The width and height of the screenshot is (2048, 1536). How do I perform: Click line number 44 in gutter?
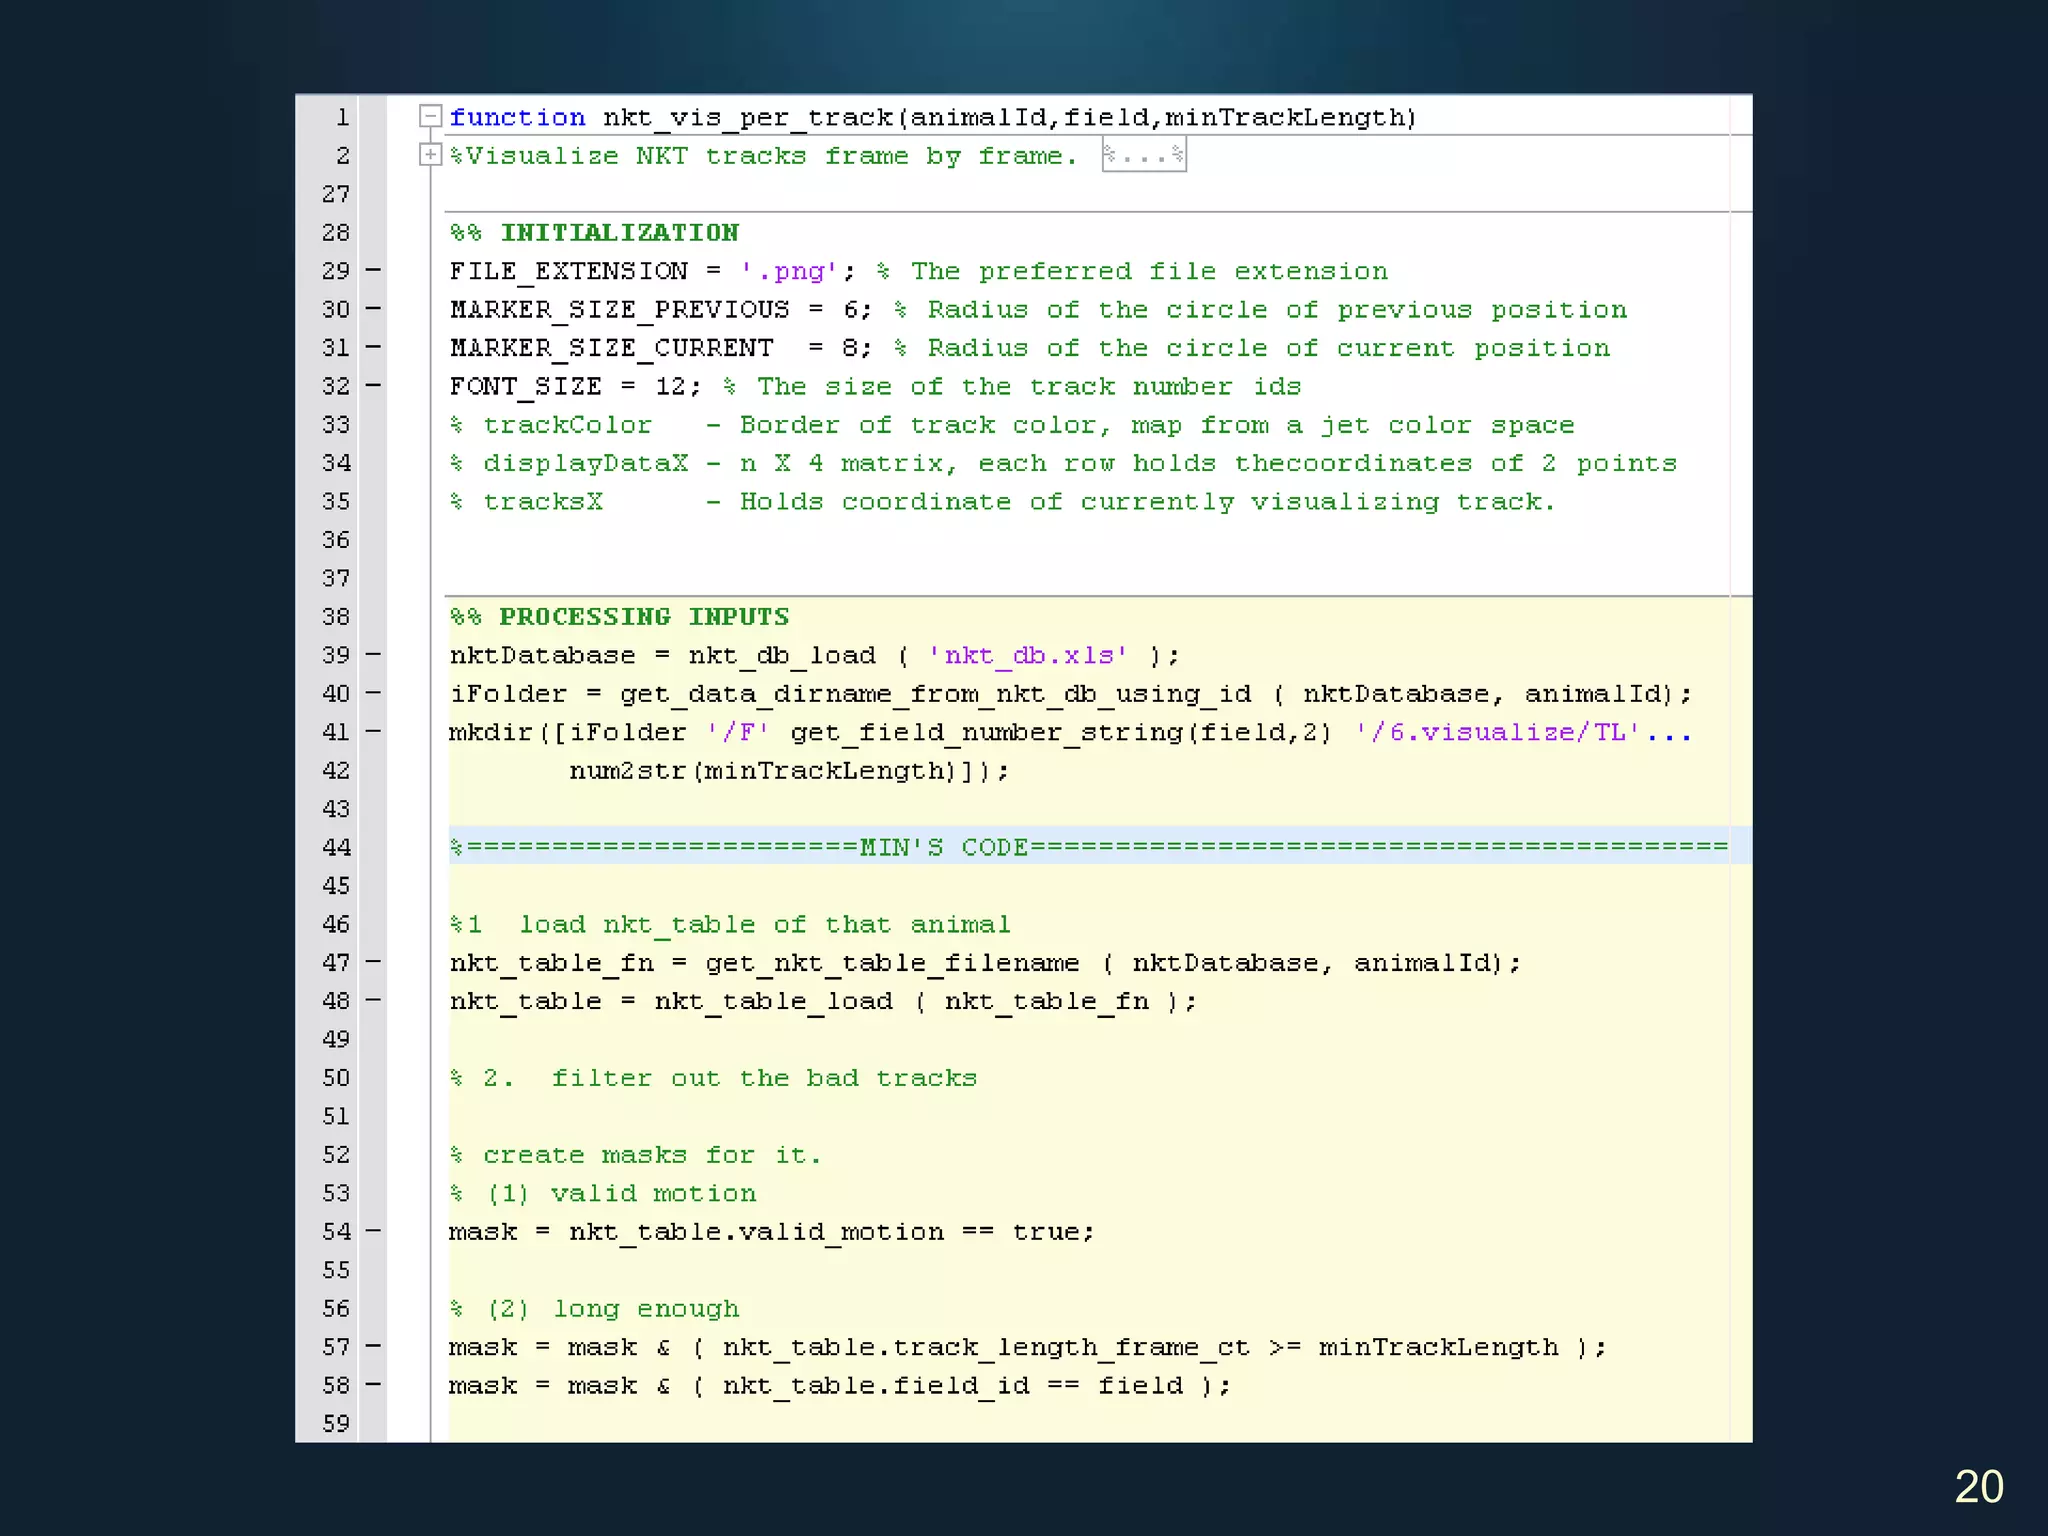coord(336,847)
